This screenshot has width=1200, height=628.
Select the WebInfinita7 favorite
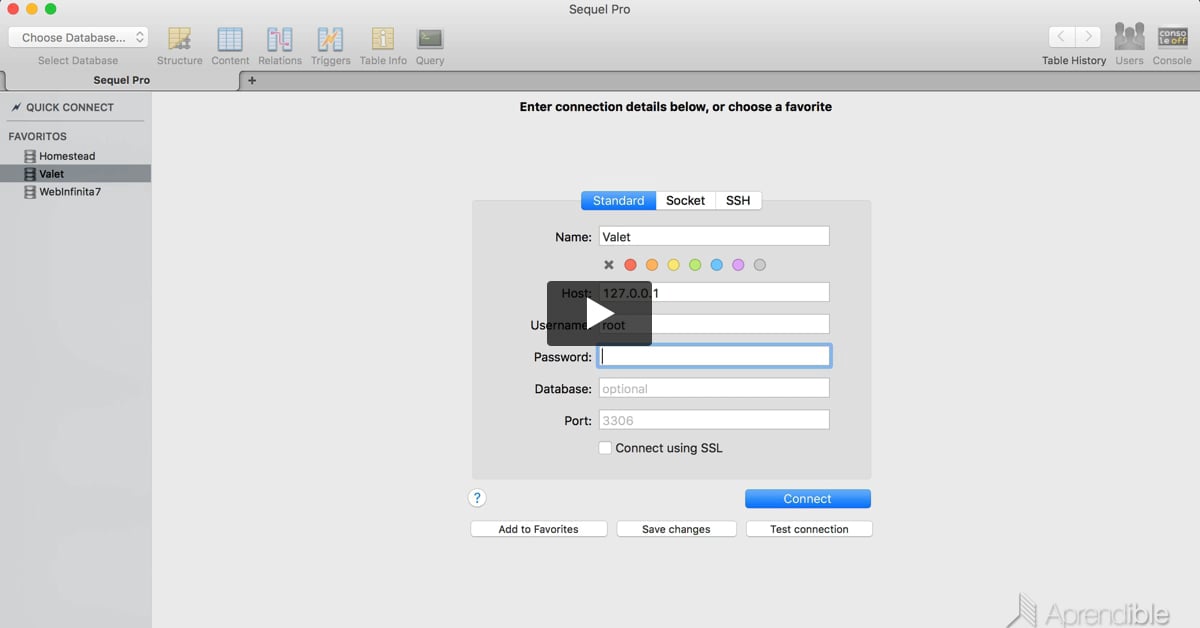pos(70,191)
